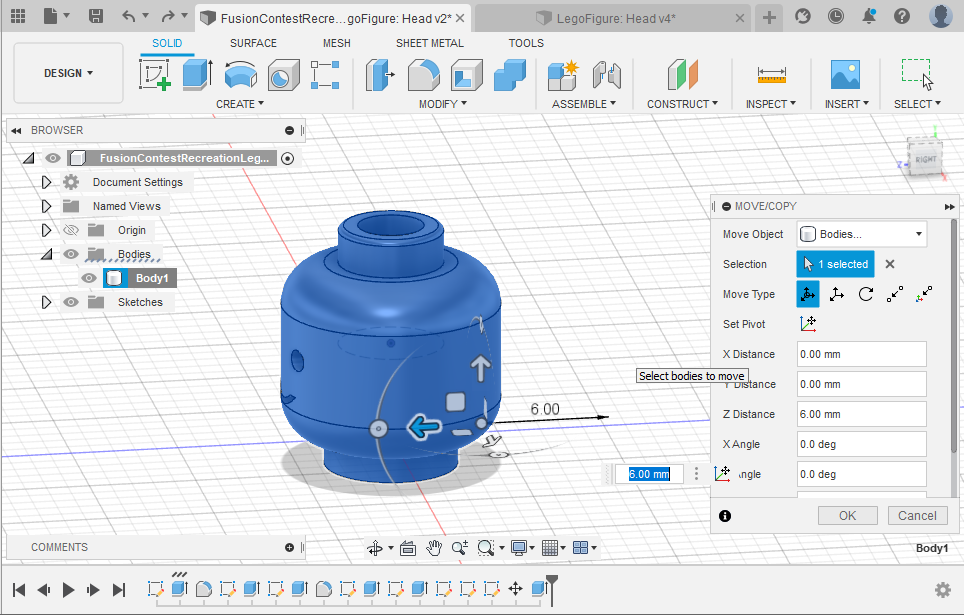Viewport: 964px width, 615px height.
Task: Open the ASSEMBLE dropdown menu
Action: (x=583, y=104)
